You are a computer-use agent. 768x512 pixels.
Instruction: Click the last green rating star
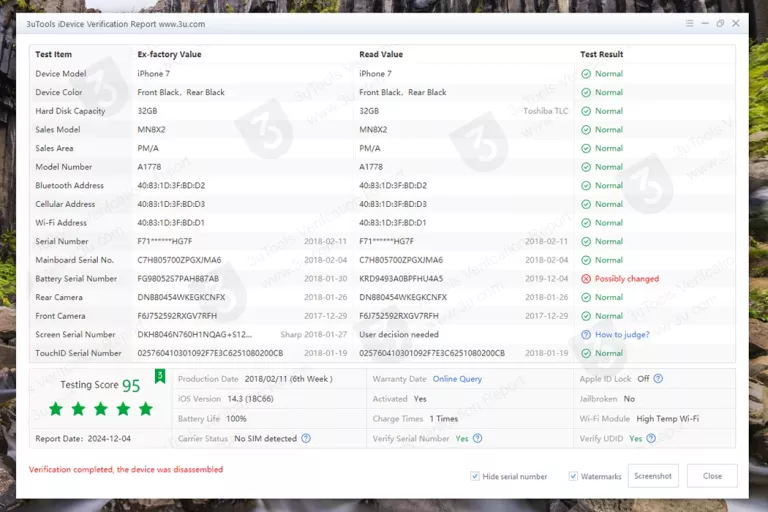(x=145, y=409)
